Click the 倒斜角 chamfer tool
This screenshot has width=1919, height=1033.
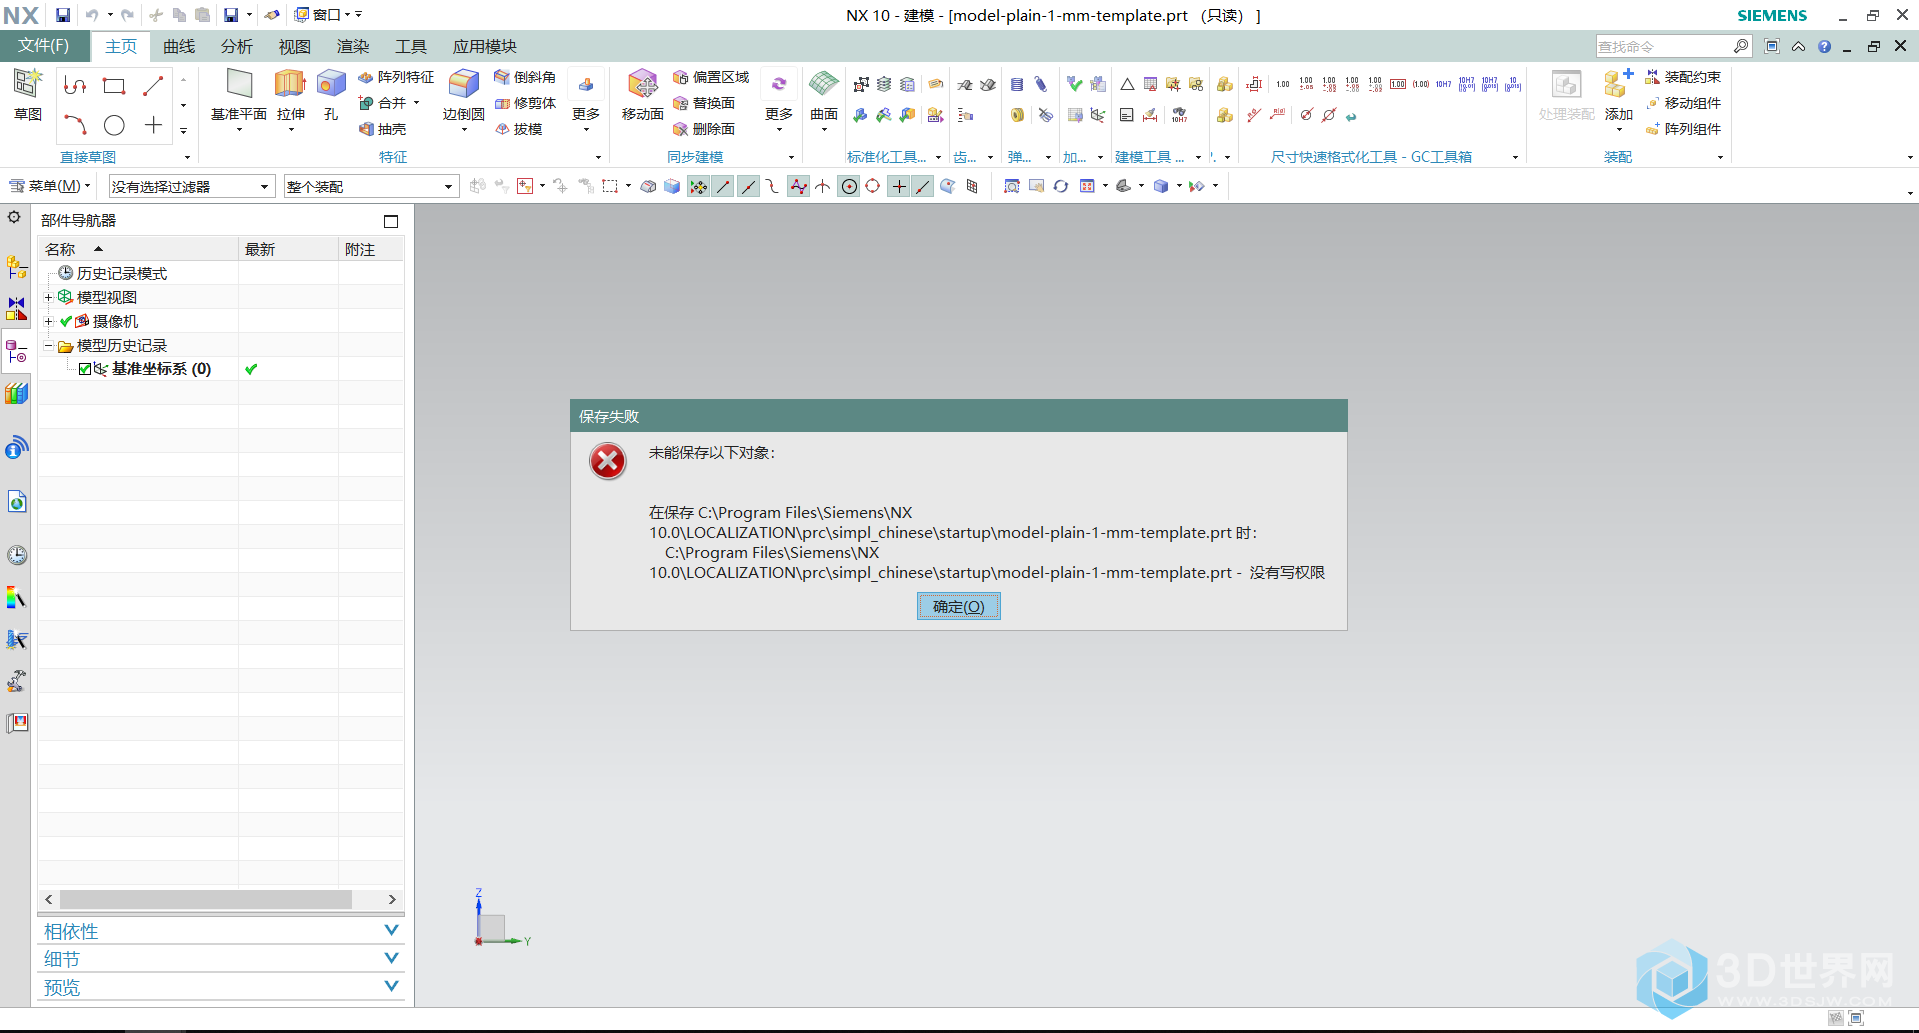click(525, 77)
